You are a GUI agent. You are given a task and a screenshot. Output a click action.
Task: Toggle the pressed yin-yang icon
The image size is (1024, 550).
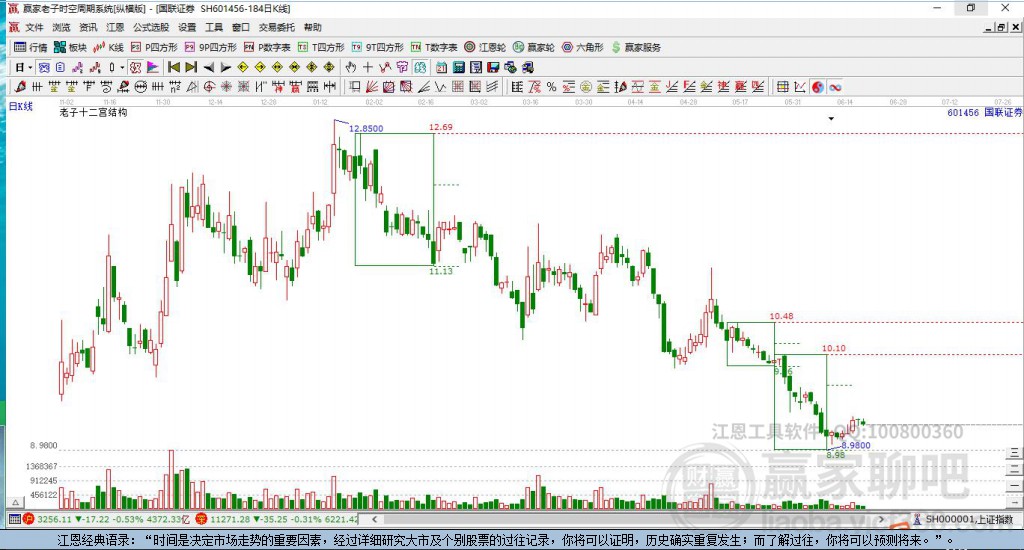(x=818, y=87)
